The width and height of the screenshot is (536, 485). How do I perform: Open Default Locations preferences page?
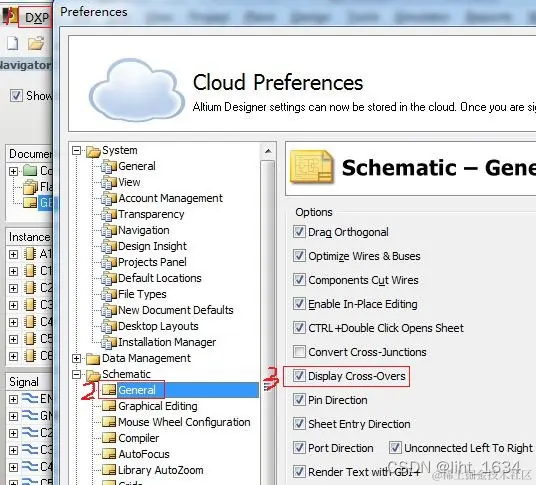coord(160,278)
